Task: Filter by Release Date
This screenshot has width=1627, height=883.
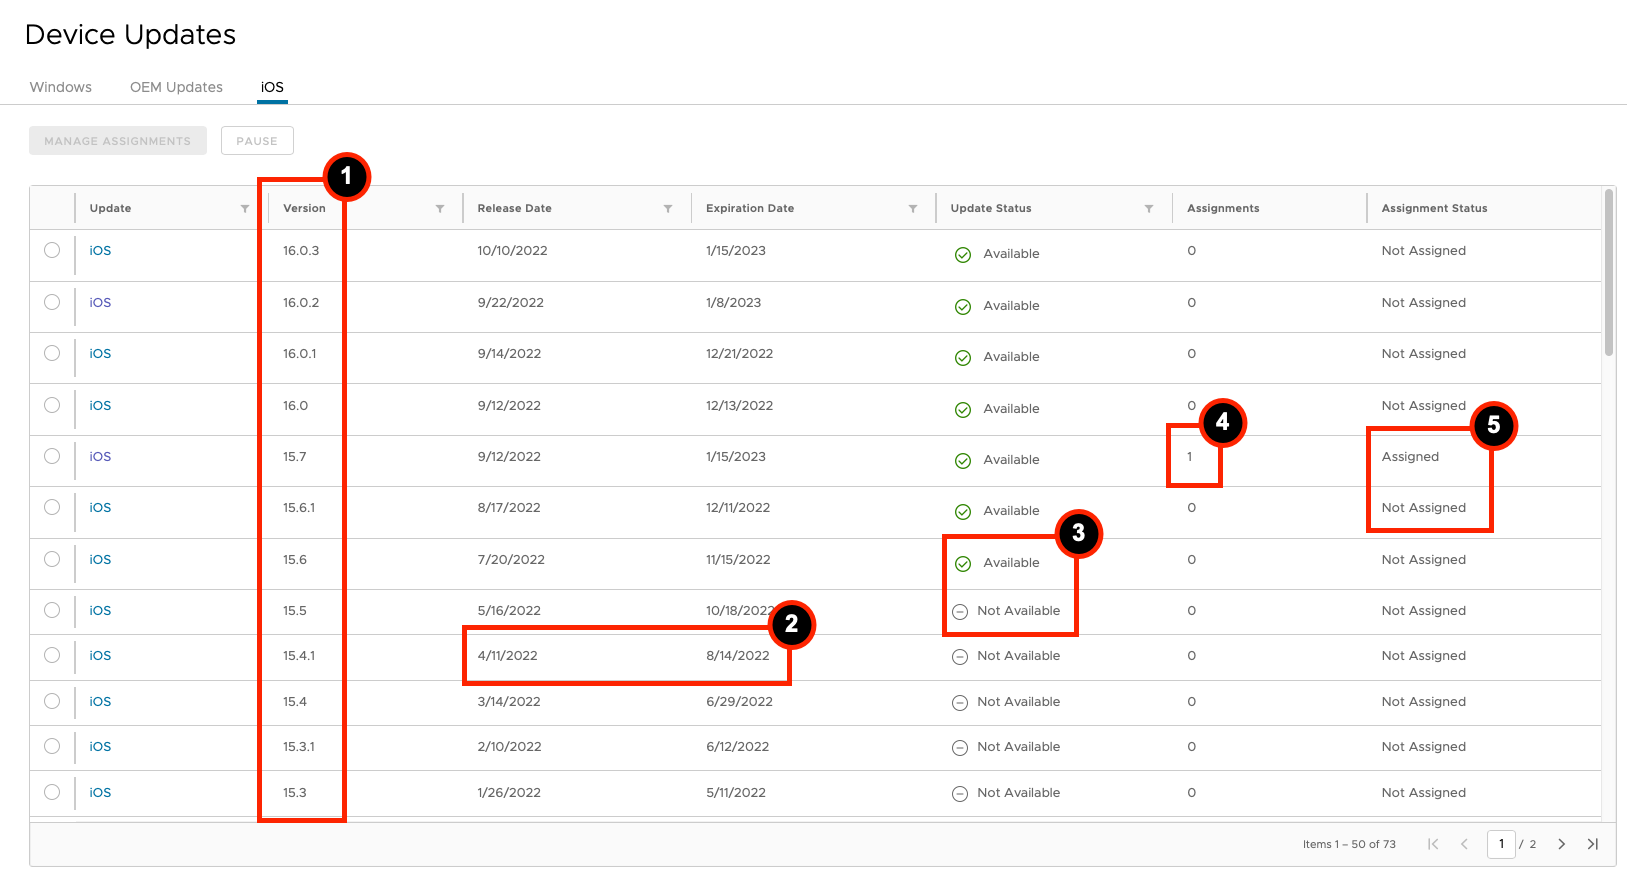Action: 668,209
